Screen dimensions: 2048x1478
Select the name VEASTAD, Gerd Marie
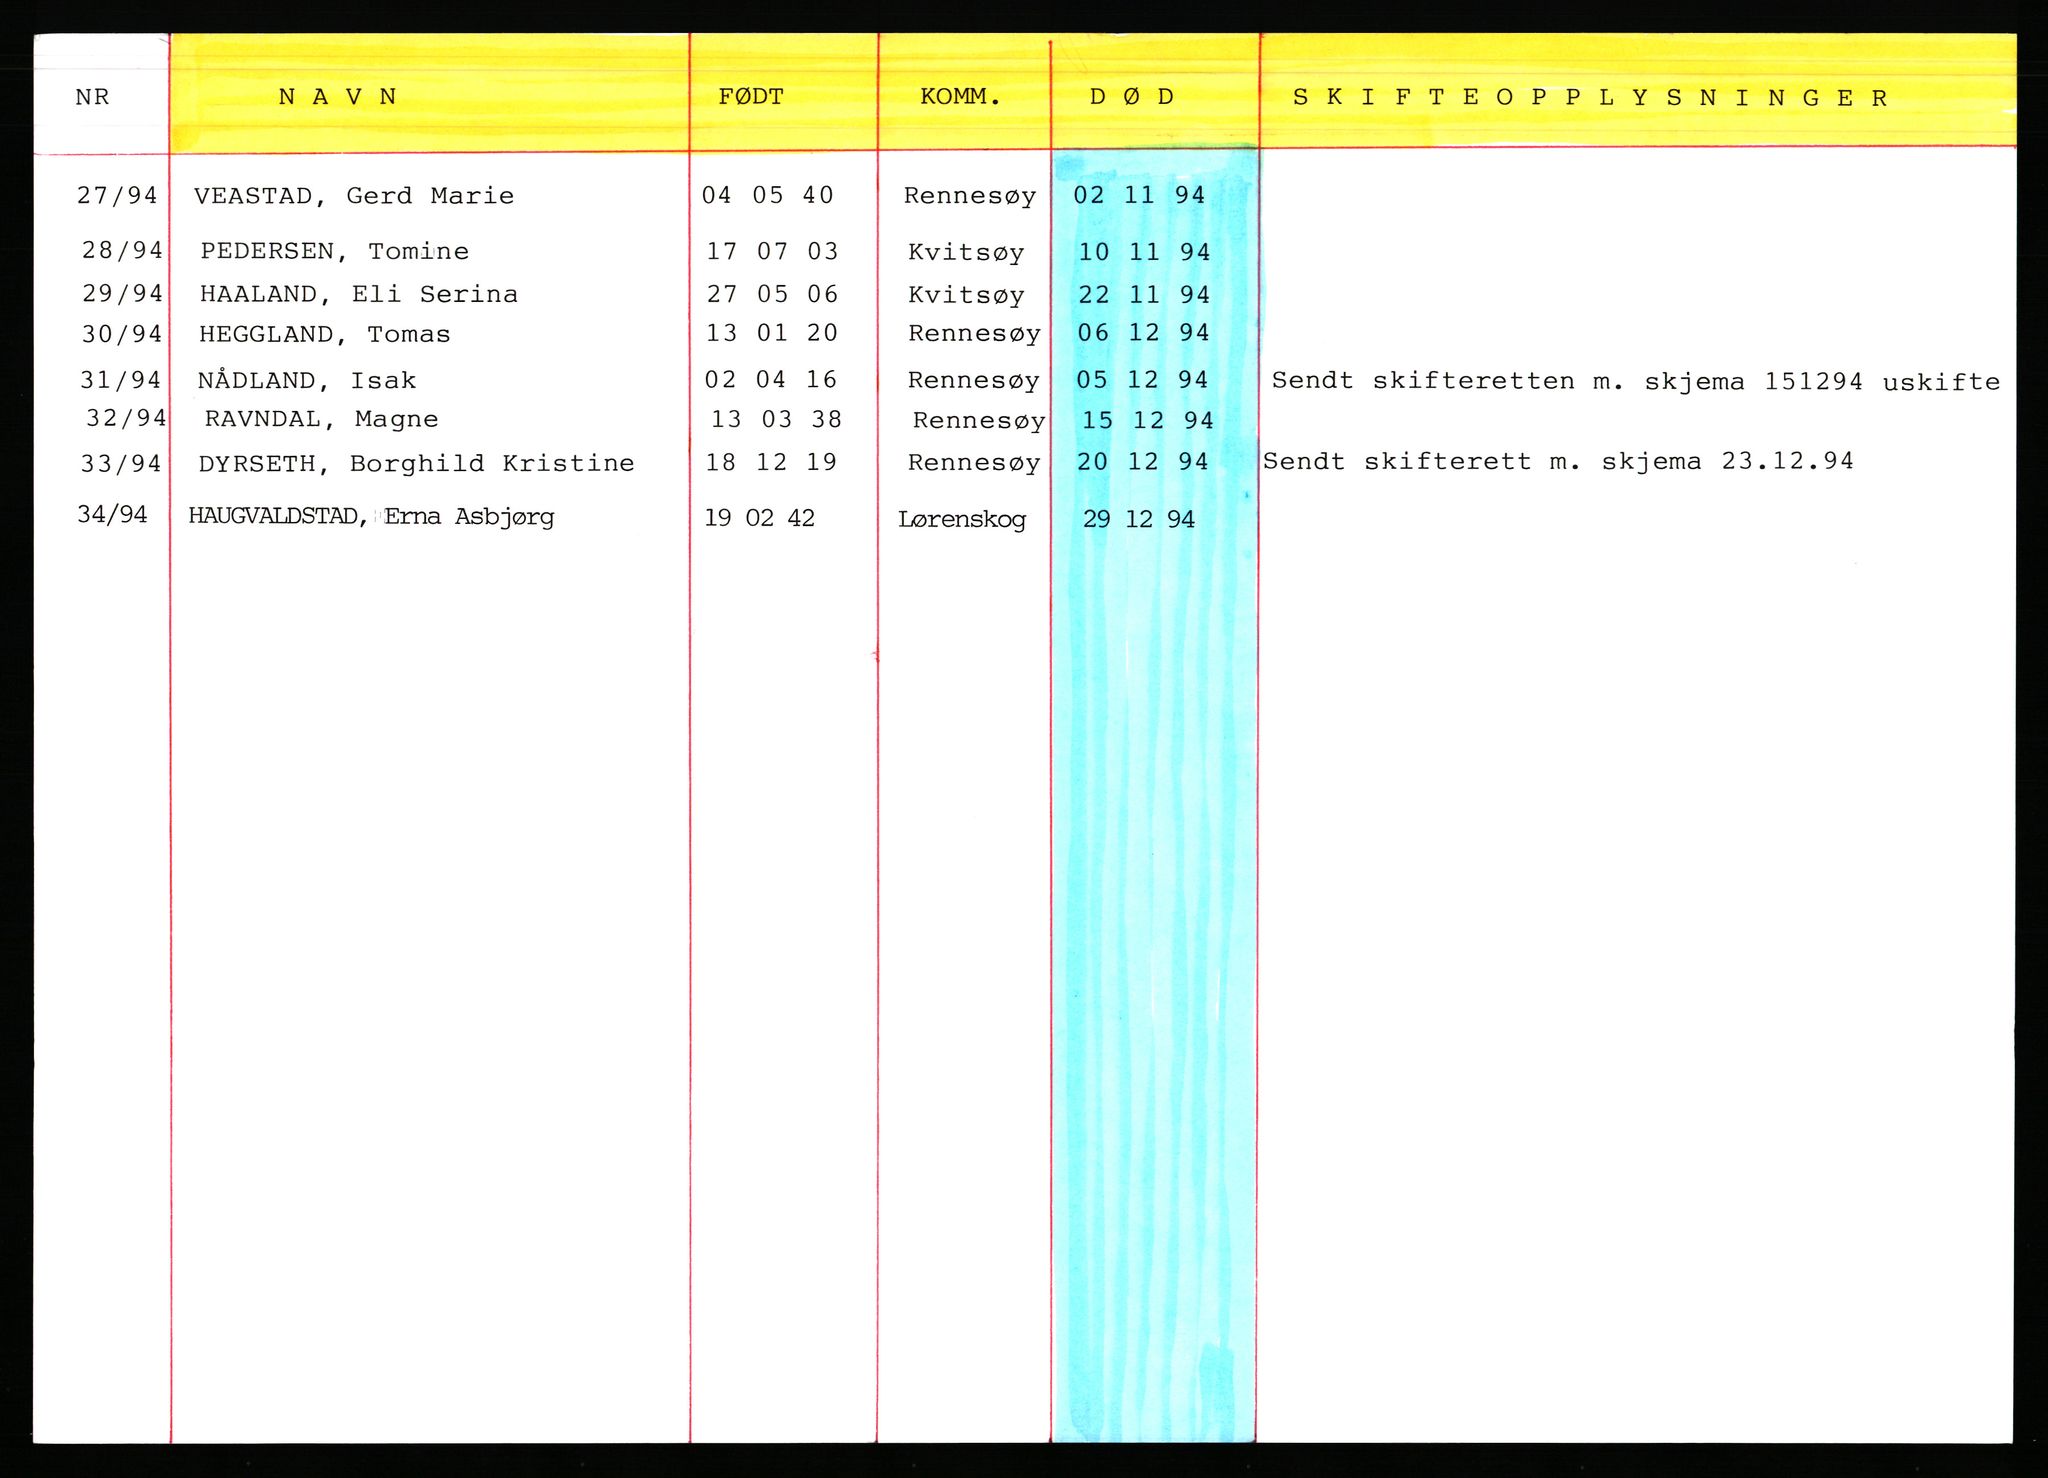coord(354,196)
